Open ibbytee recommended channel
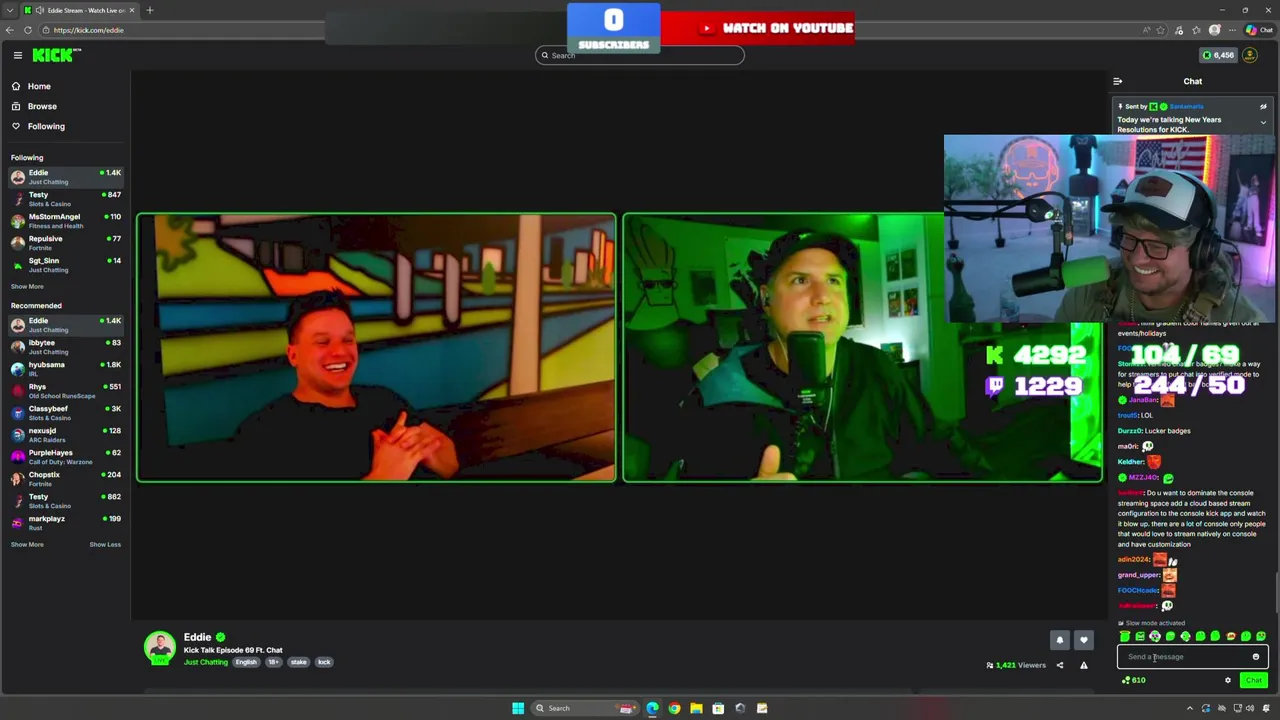 tap(65, 347)
